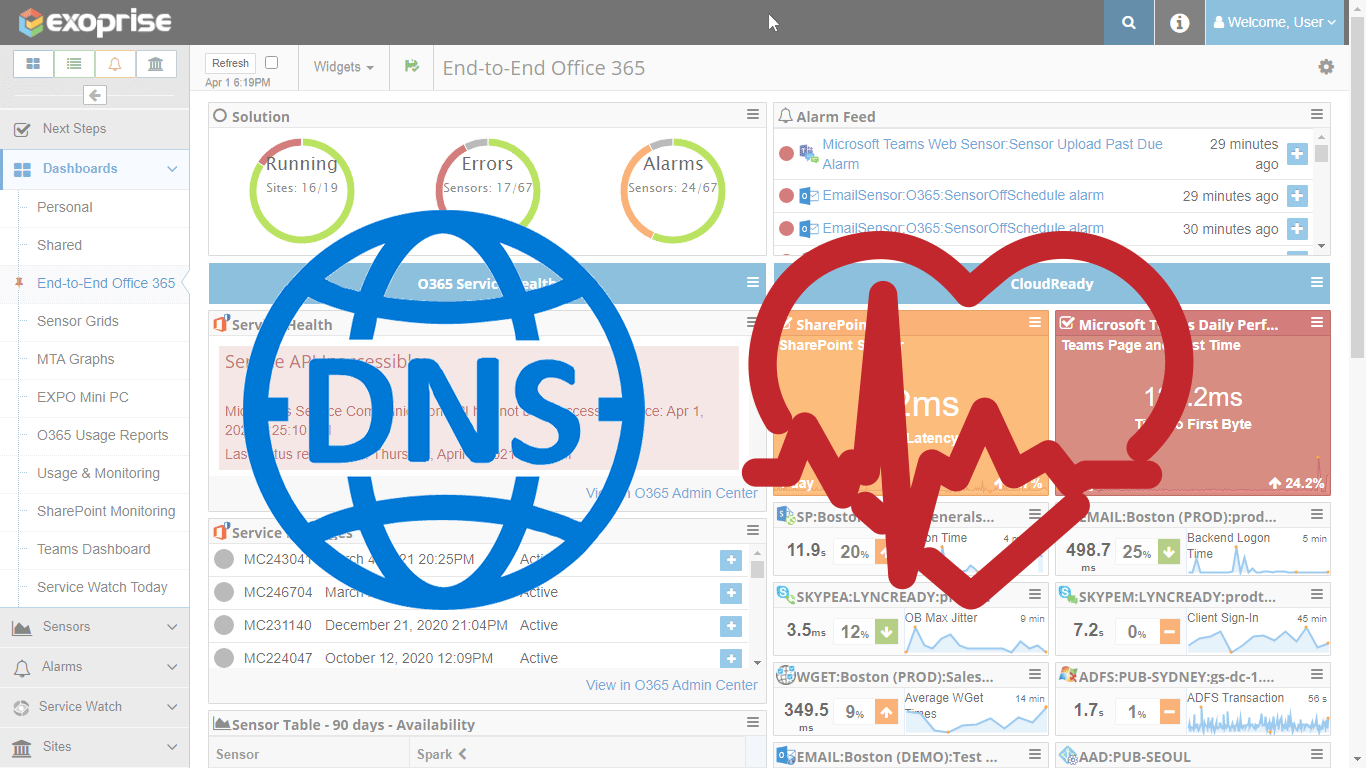Open the EMAIL:Boston (PROD) widget menu
Viewport: 1366px width, 768px height.
click(x=1317, y=516)
